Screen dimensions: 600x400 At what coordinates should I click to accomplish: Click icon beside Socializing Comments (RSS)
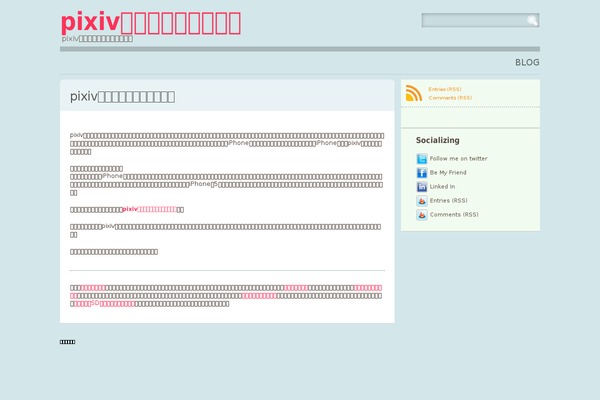tap(422, 215)
